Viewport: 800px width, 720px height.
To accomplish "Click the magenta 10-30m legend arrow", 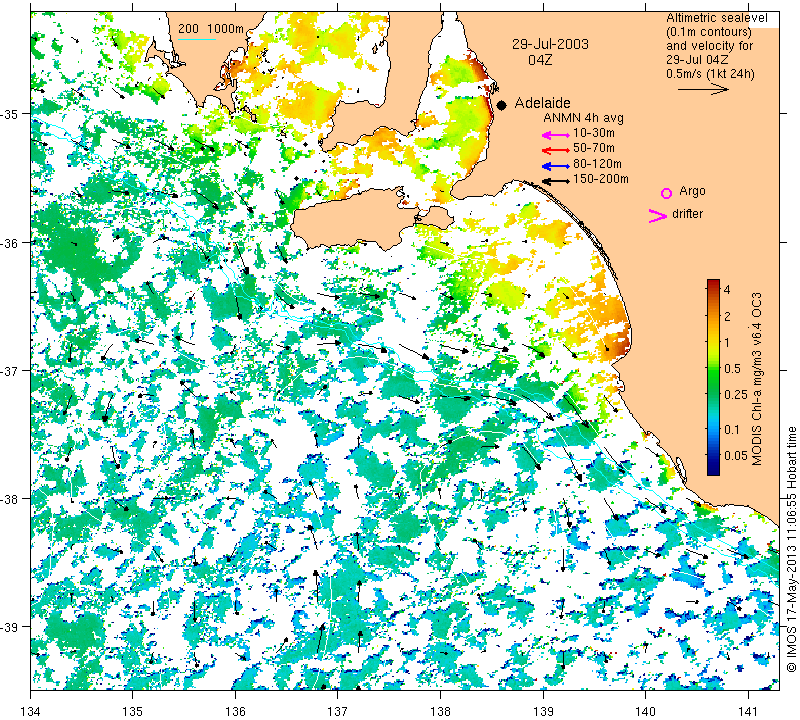I will (555, 135).
